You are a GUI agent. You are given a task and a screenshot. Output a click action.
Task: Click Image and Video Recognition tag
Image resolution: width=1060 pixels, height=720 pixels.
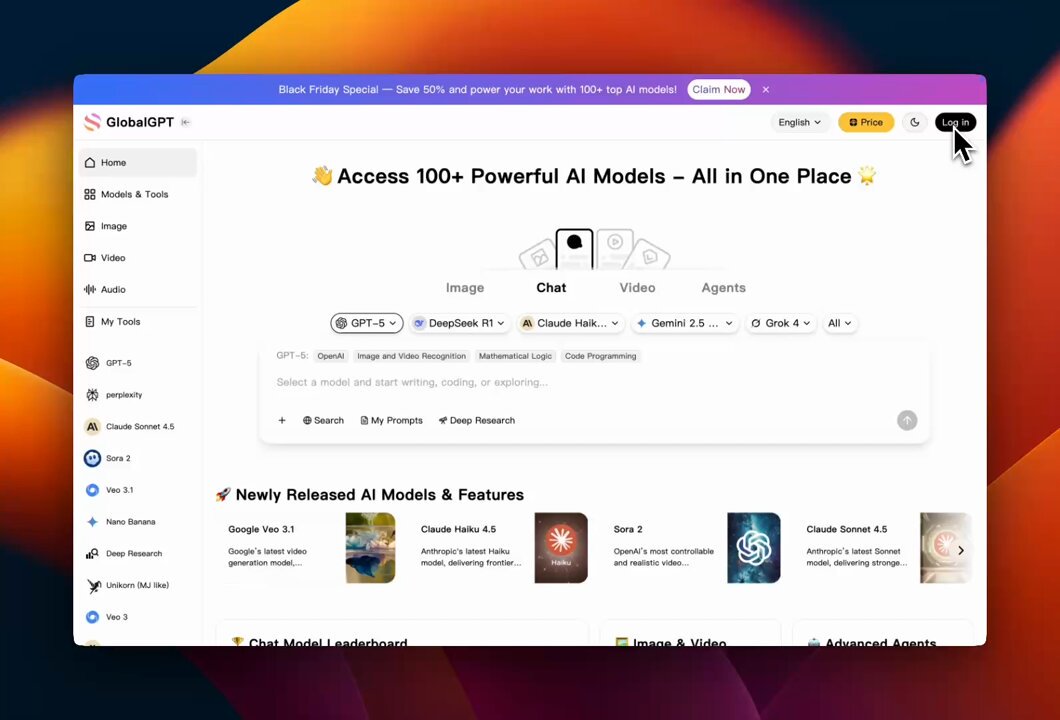click(411, 356)
